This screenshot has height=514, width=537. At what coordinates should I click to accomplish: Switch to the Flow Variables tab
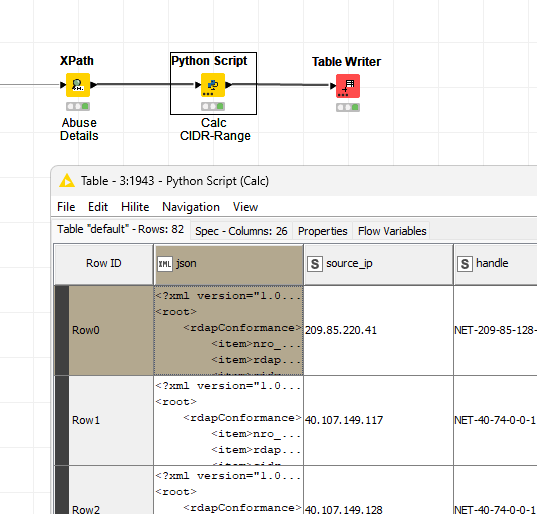[x=392, y=231]
